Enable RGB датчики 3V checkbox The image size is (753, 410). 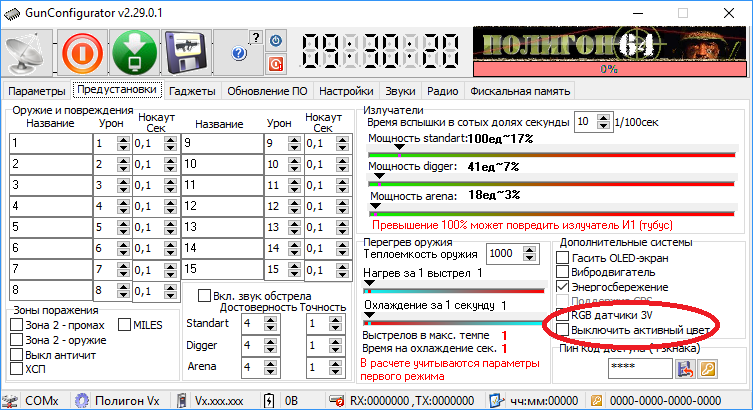tap(563, 316)
